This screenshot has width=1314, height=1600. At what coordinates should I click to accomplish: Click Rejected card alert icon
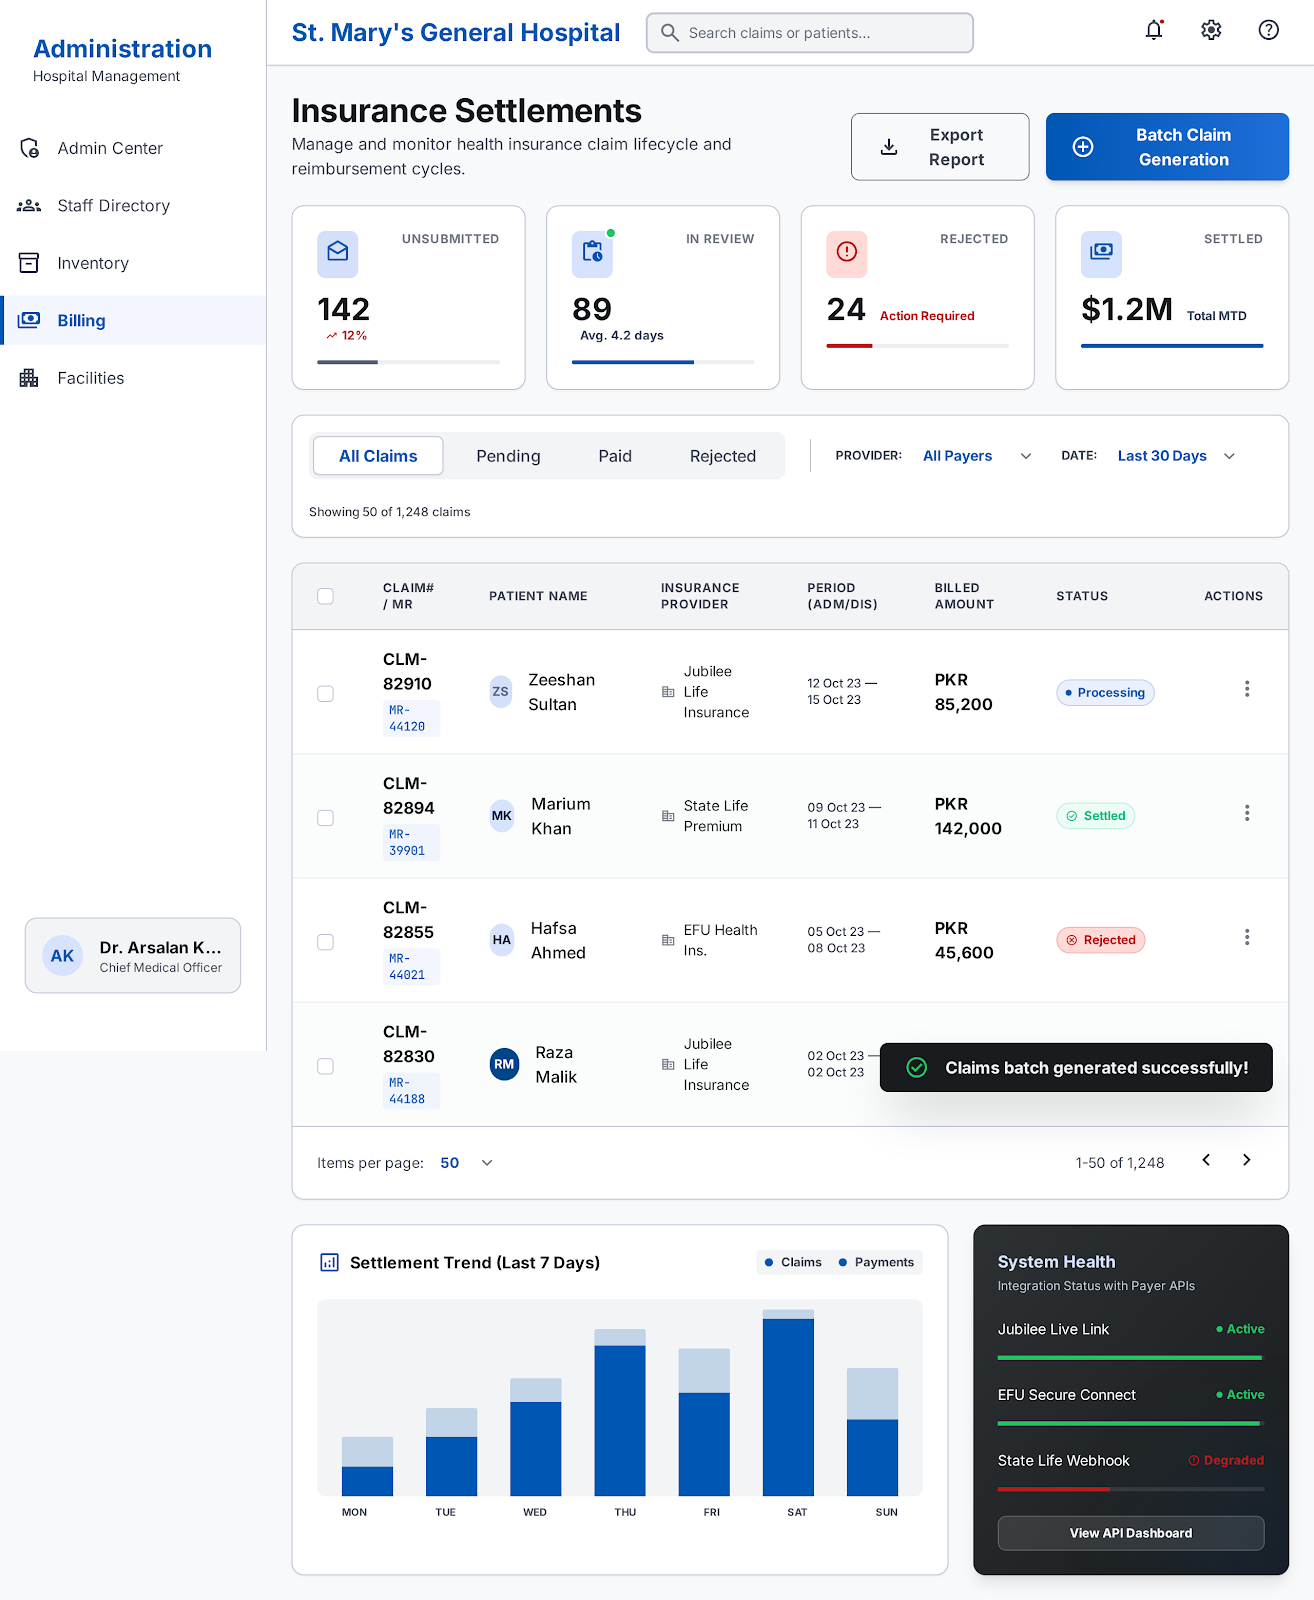pyautogui.click(x=847, y=254)
